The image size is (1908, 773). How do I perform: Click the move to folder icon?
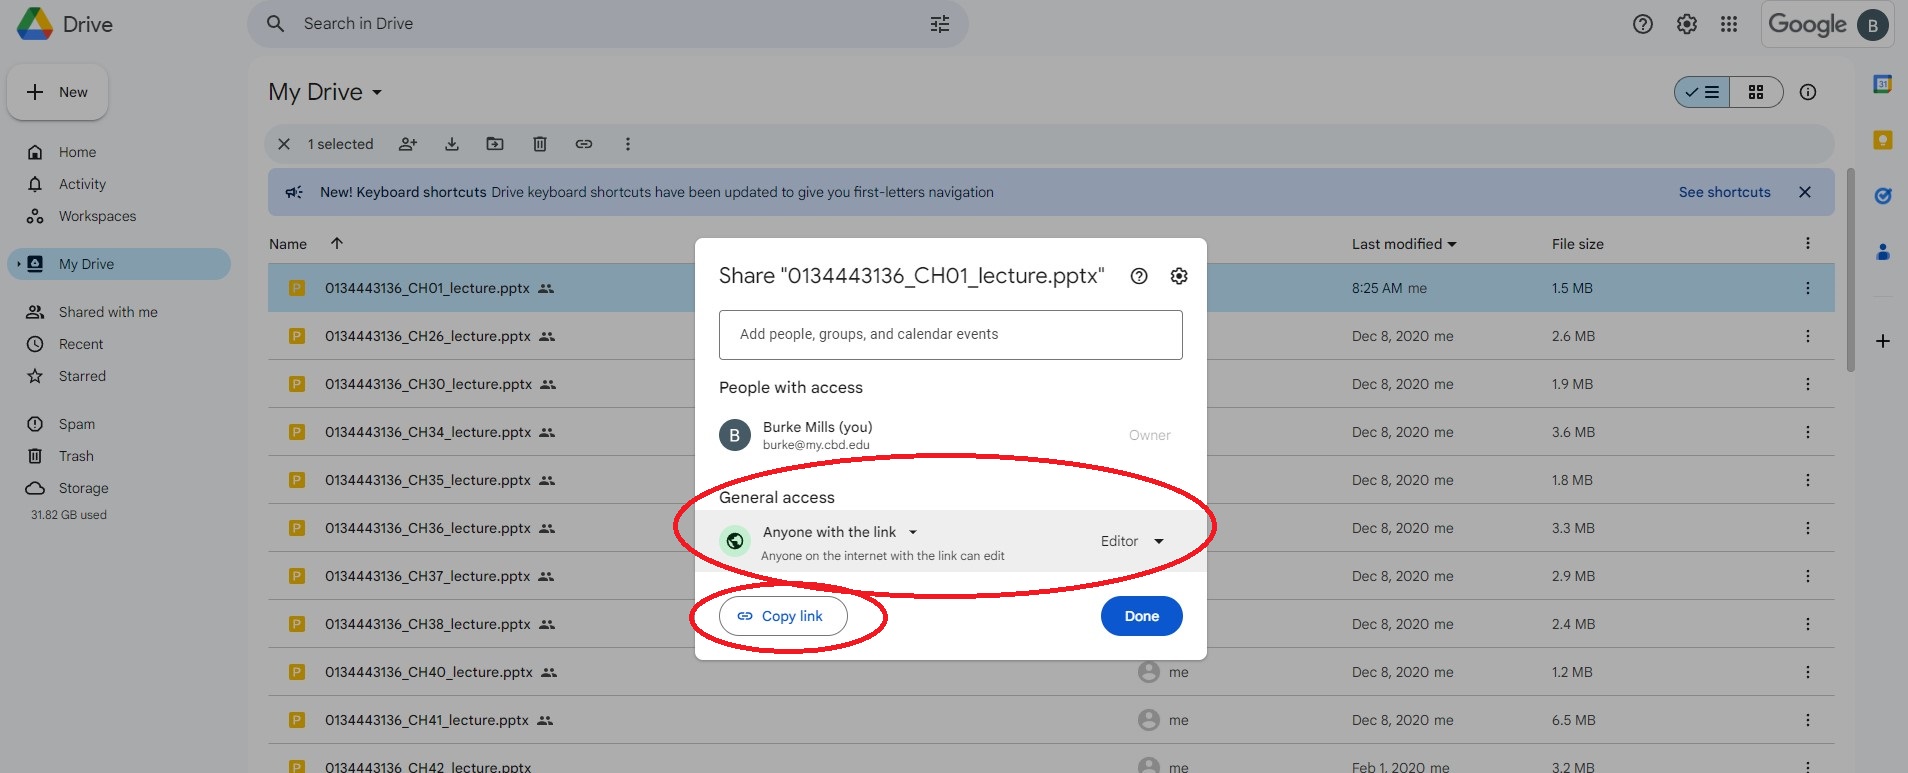[495, 144]
